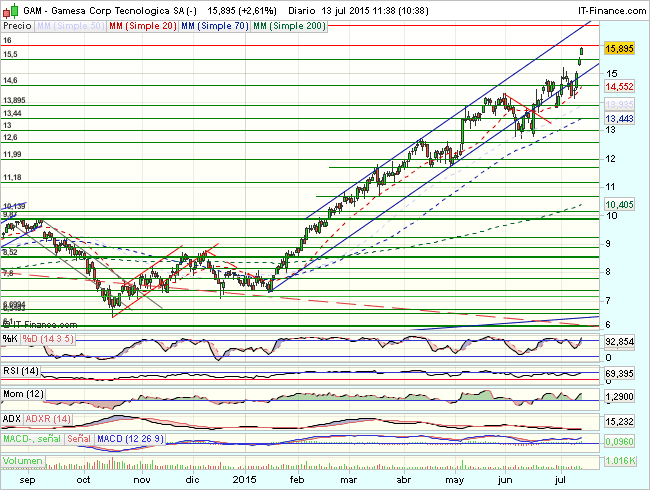
Task: Toggle the MM (Simple 200) indicator label
Action: 289,26
